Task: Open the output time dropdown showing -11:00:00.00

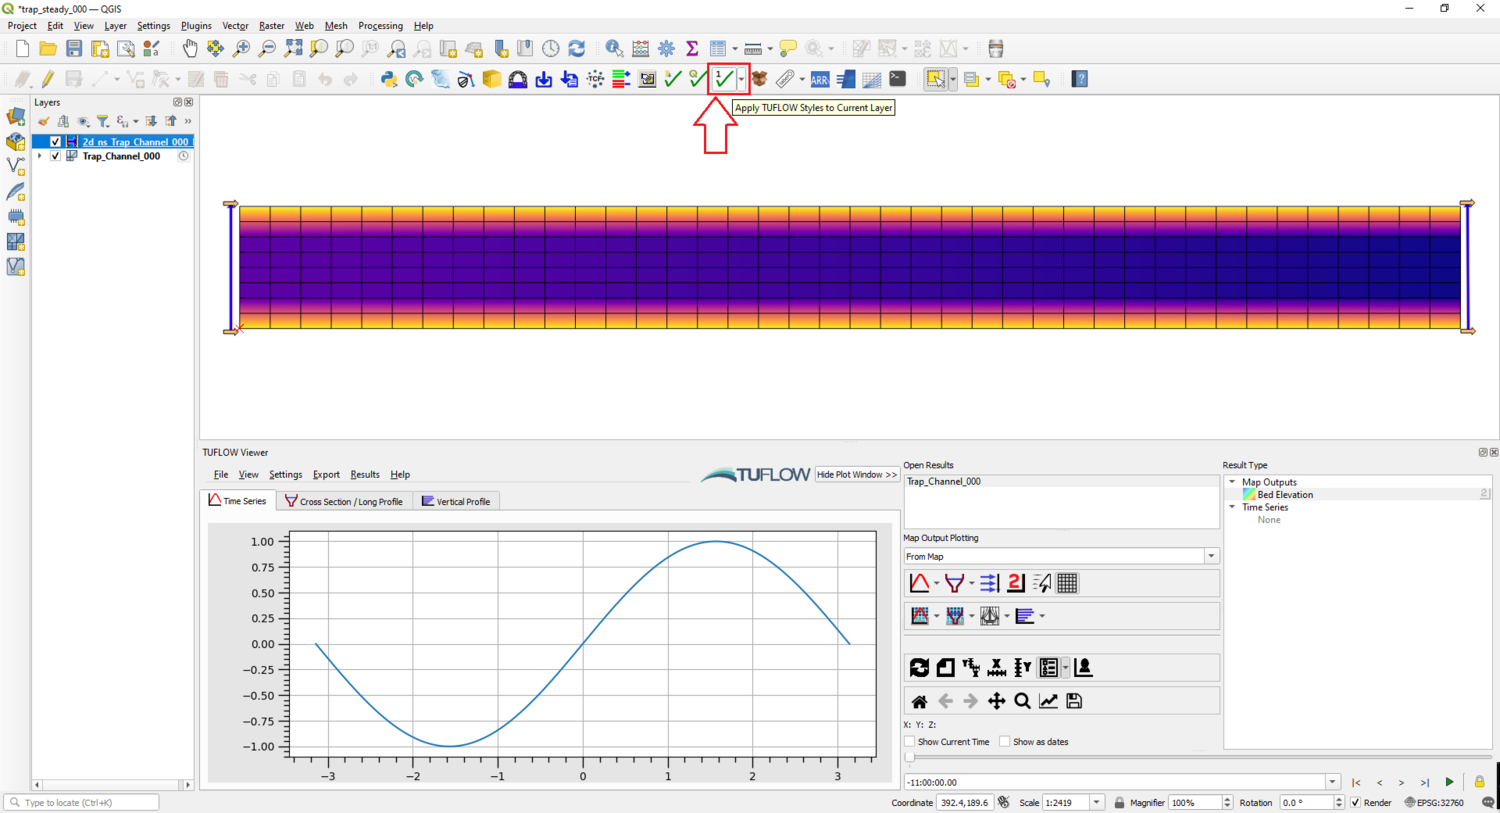Action: (1332, 782)
